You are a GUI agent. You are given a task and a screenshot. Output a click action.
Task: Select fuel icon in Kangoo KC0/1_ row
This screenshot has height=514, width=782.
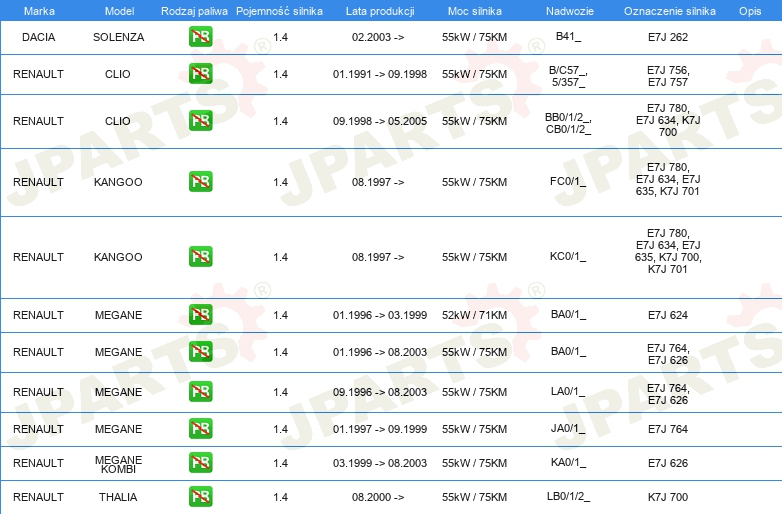(200, 257)
